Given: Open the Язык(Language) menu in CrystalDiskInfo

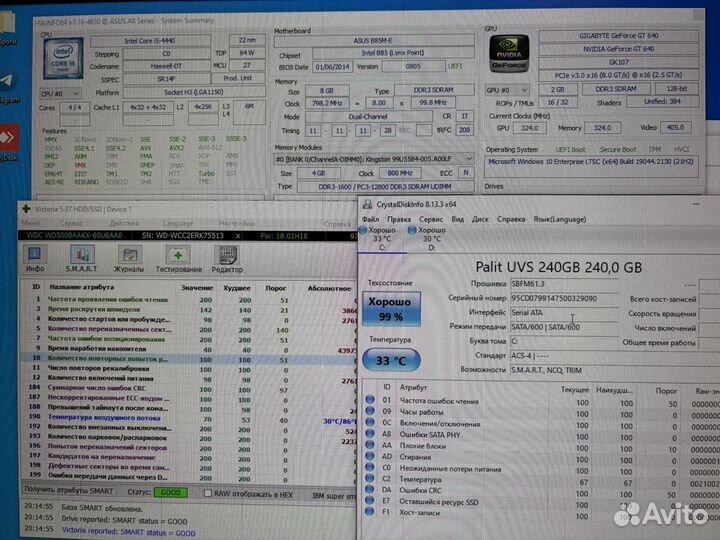Looking at the screenshot, I should [559, 219].
